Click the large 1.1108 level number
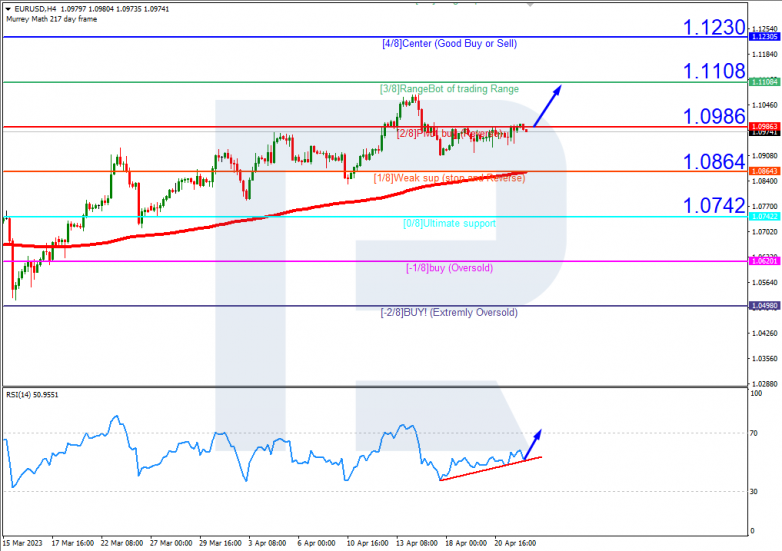Image resolution: width=782 pixels, height=551 pixels. tap(714, 71)
